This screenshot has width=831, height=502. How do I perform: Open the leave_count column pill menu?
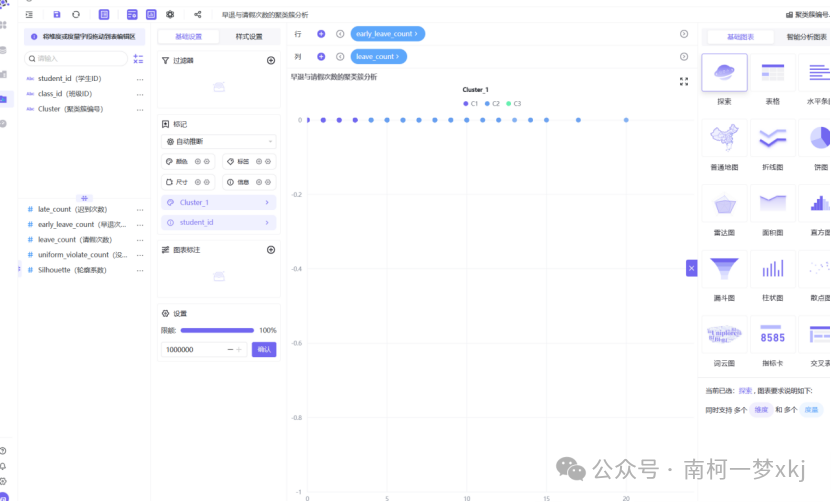click(x=378, y=57)
